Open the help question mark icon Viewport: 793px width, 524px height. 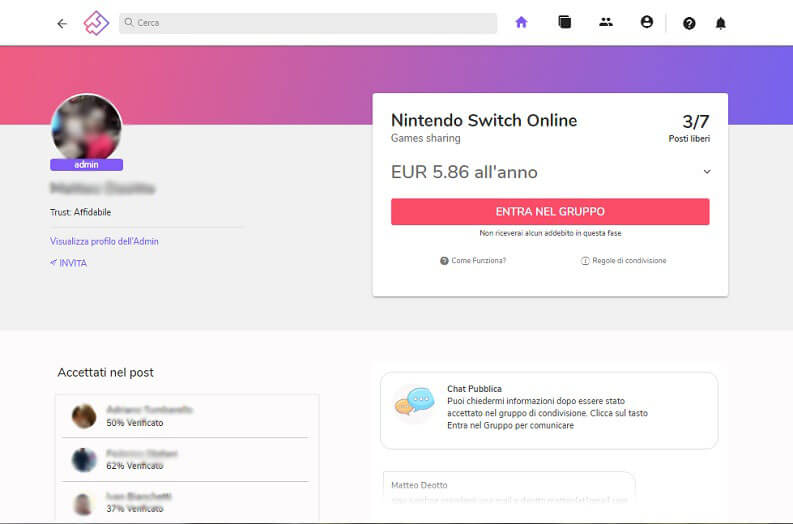click(689, 23)
